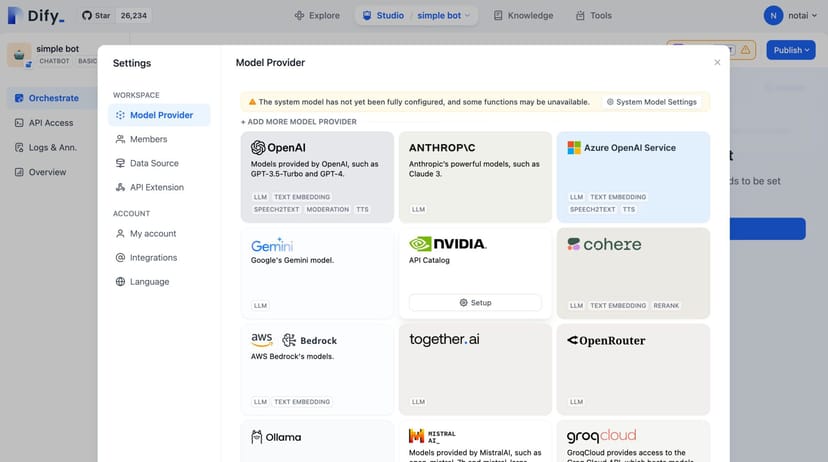Click the Dify logo
The width and height of the screenshot is (828, 462).
[35, 15]
